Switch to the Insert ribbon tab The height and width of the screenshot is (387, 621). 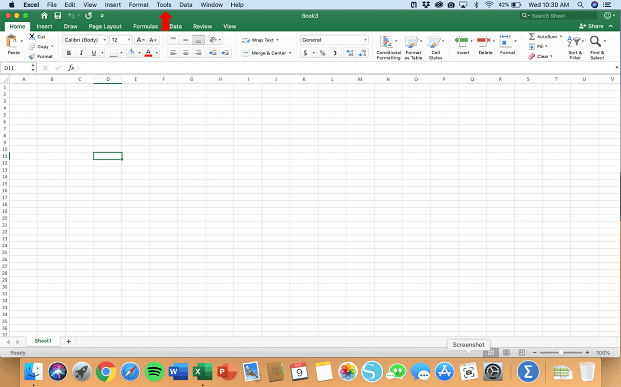(x=44, y=26)
